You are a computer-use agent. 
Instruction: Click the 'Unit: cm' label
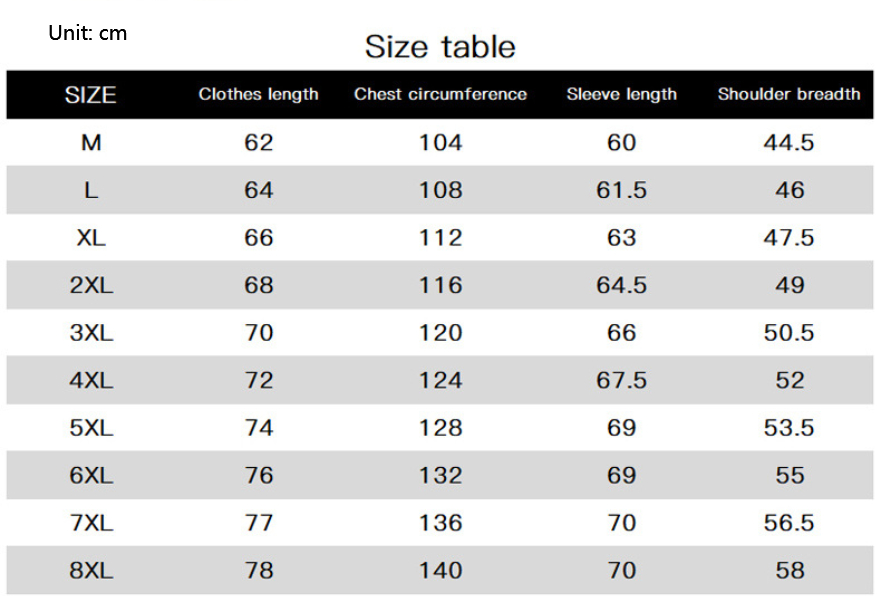coord(88,33)
